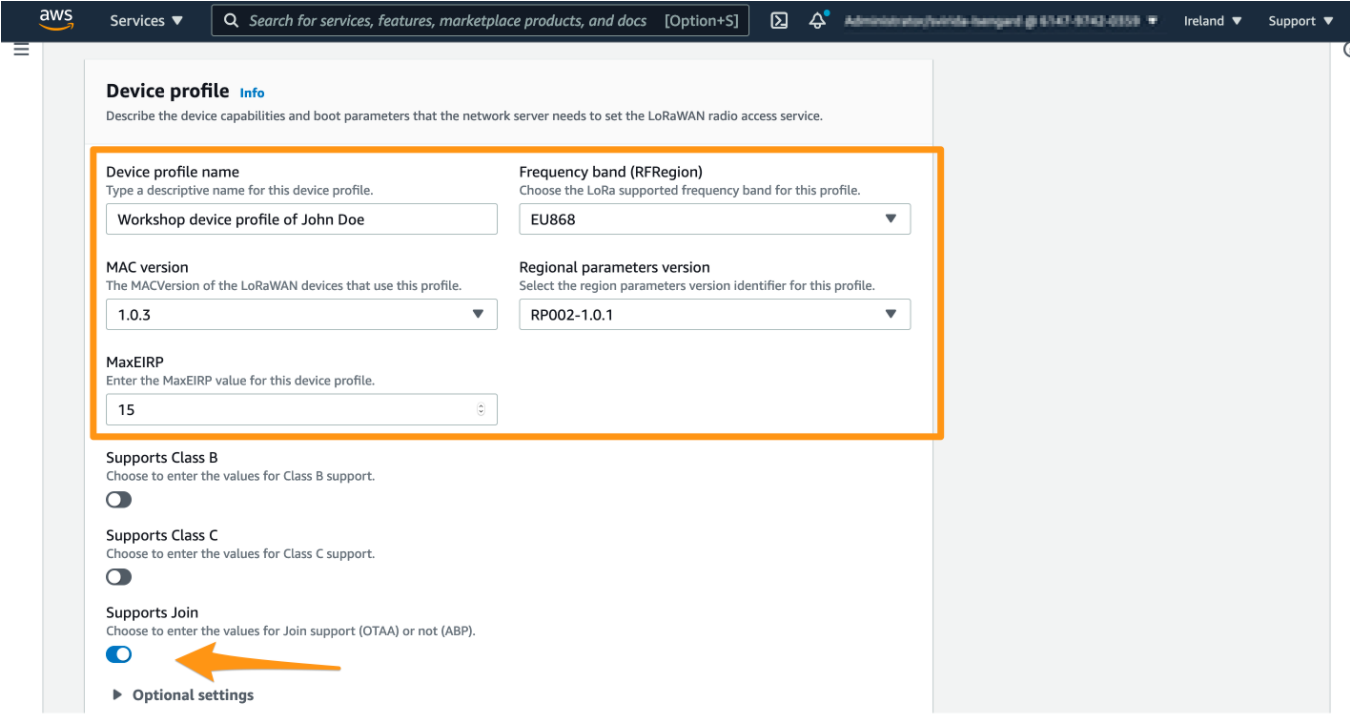Image resolution: width=1350 pixels, height=722 pixels.
Task: Click the AWS logo home icon
Action: pos(56,20)
